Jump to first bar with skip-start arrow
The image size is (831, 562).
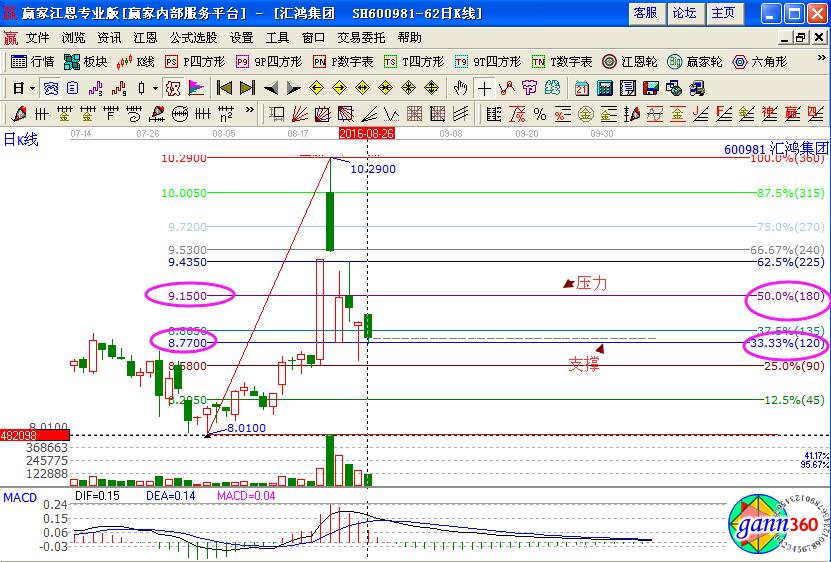pyautogui.click(x=224, y=87)
